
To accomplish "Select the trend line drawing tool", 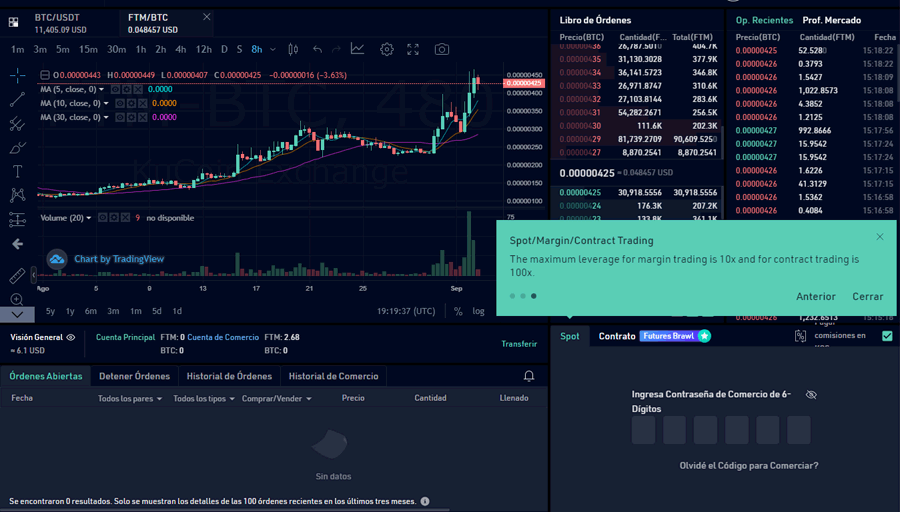I will click(x=17, y=99).
